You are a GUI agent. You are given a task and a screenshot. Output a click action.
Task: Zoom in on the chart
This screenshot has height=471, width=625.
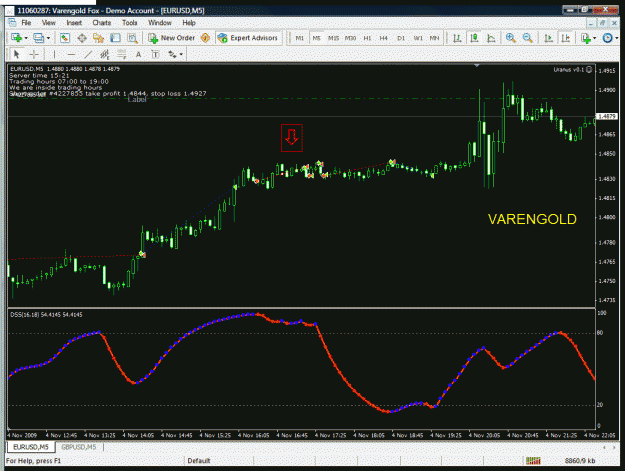pyautogui.click(x=510, y=38)
